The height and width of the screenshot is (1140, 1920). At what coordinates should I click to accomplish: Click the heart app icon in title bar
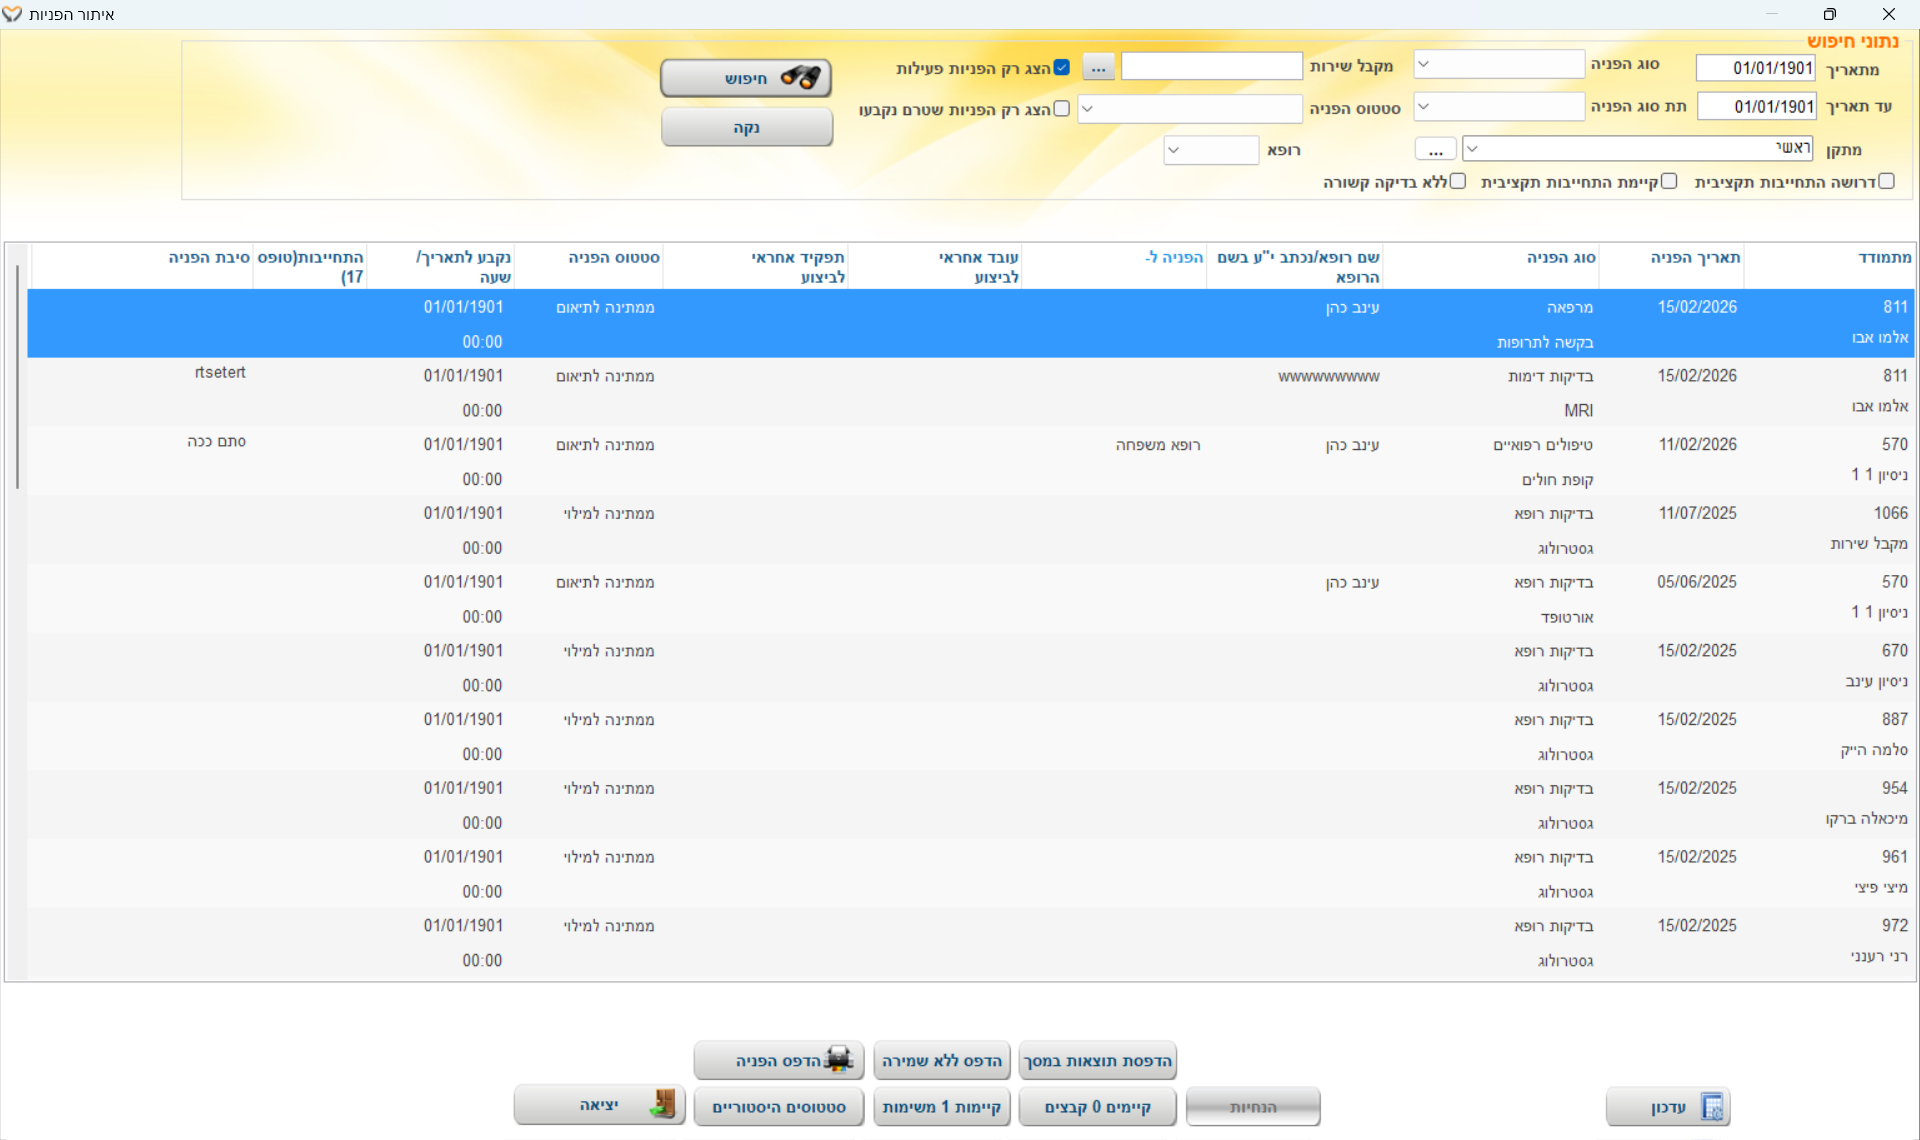point(12,14)
